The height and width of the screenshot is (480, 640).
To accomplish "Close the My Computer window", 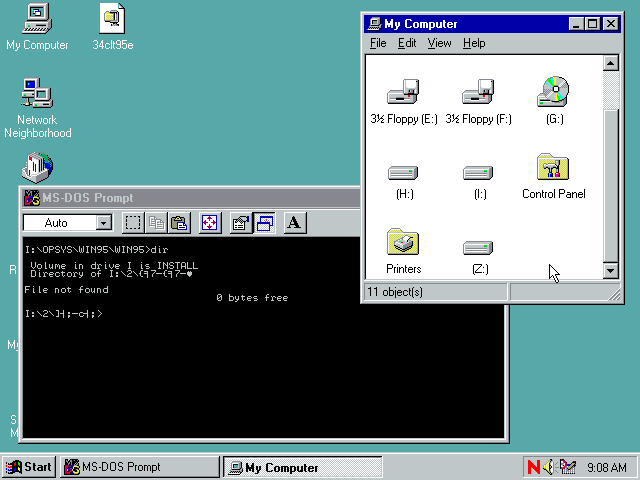I will [611, 24].
